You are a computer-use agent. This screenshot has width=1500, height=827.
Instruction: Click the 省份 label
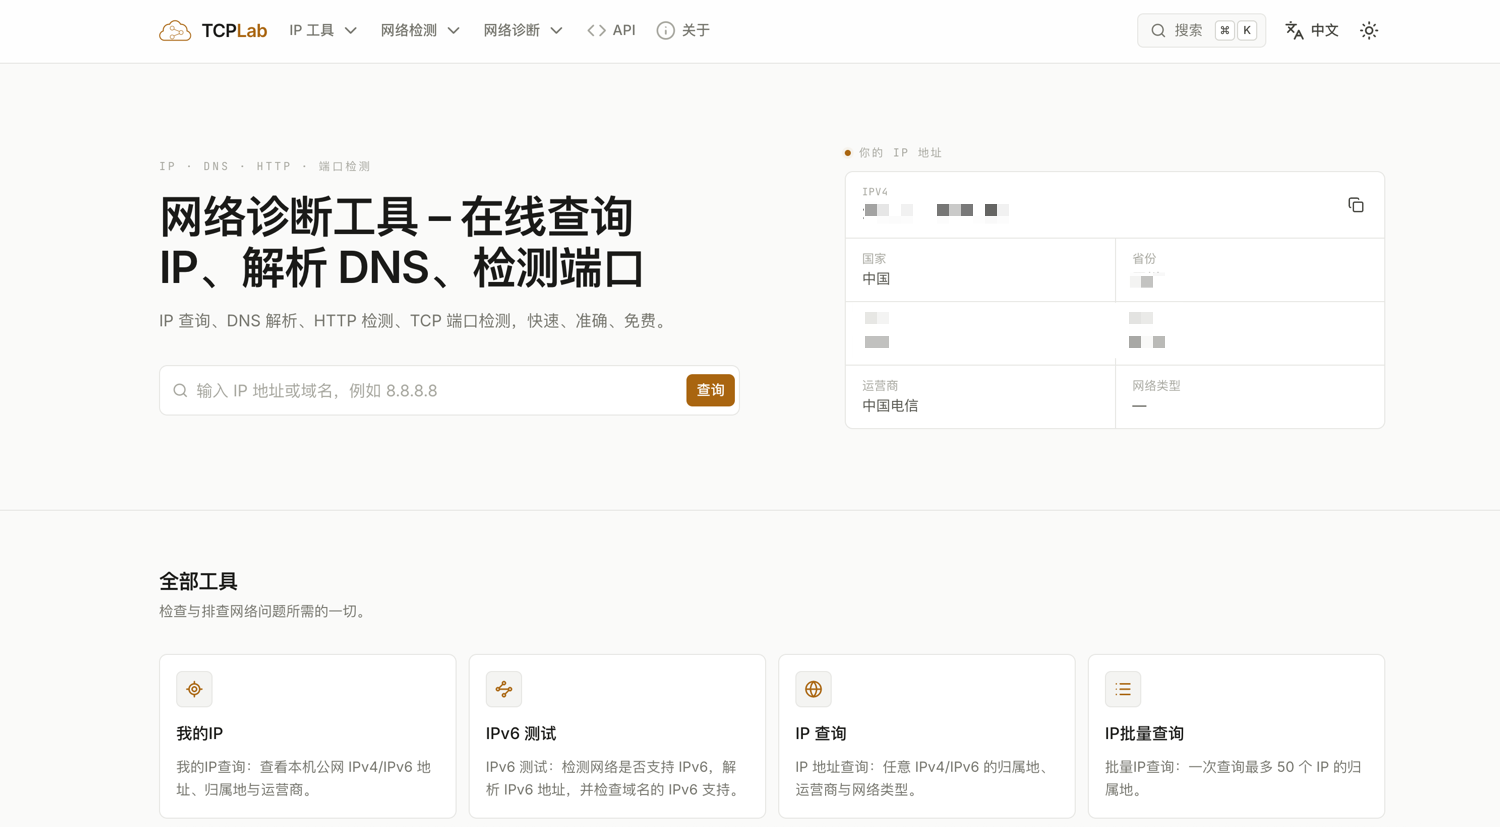click(1144, 259)
